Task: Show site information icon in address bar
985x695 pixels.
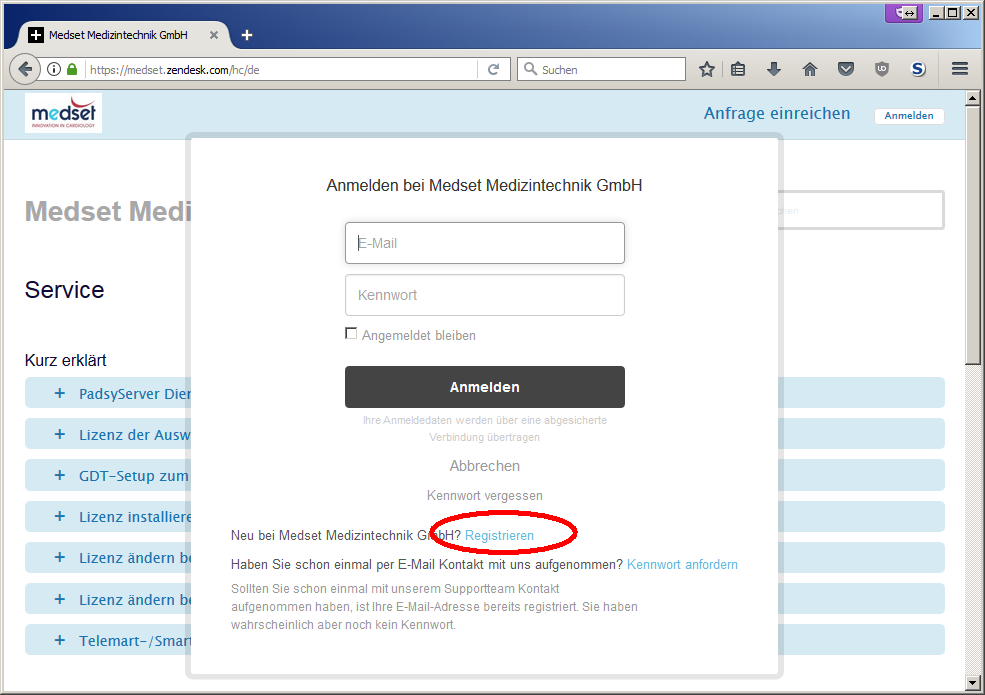Action: click(54, 69)
